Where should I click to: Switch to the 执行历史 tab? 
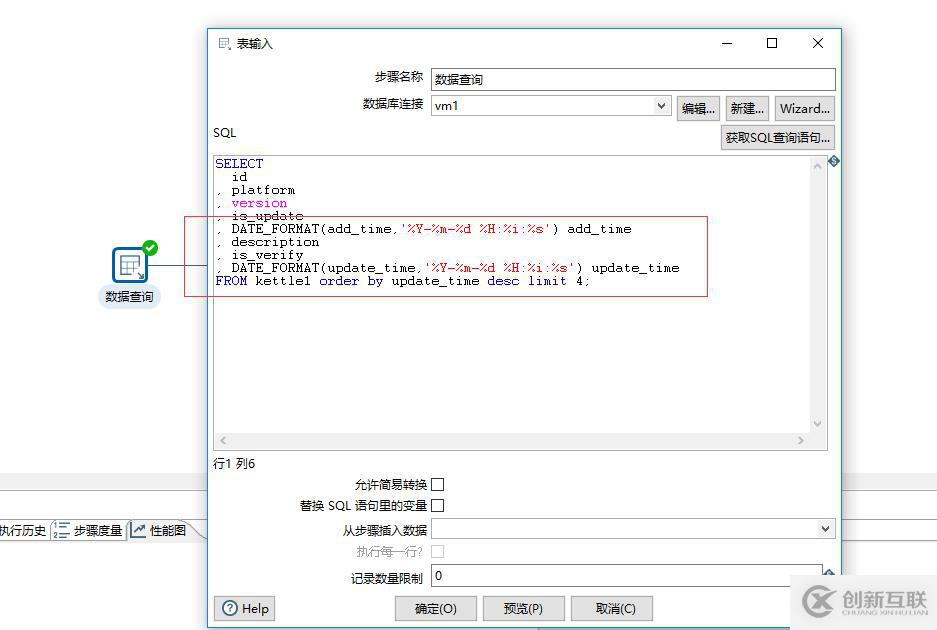22,530
